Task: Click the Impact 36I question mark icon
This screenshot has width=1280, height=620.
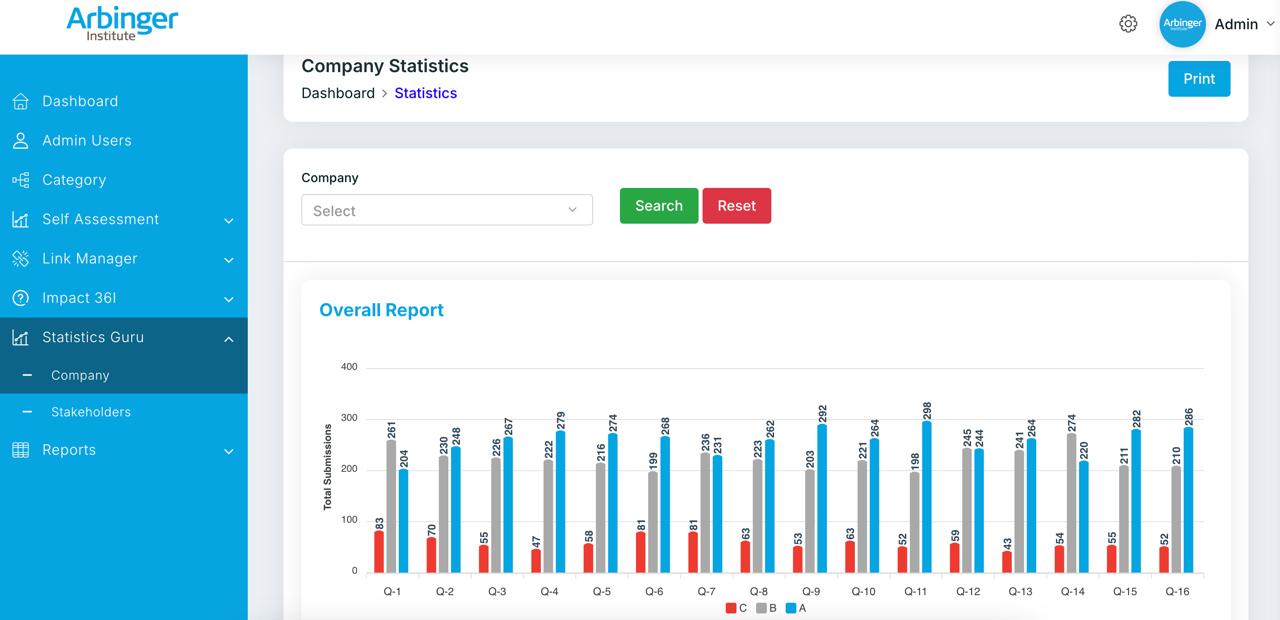Action: point(20,298)
